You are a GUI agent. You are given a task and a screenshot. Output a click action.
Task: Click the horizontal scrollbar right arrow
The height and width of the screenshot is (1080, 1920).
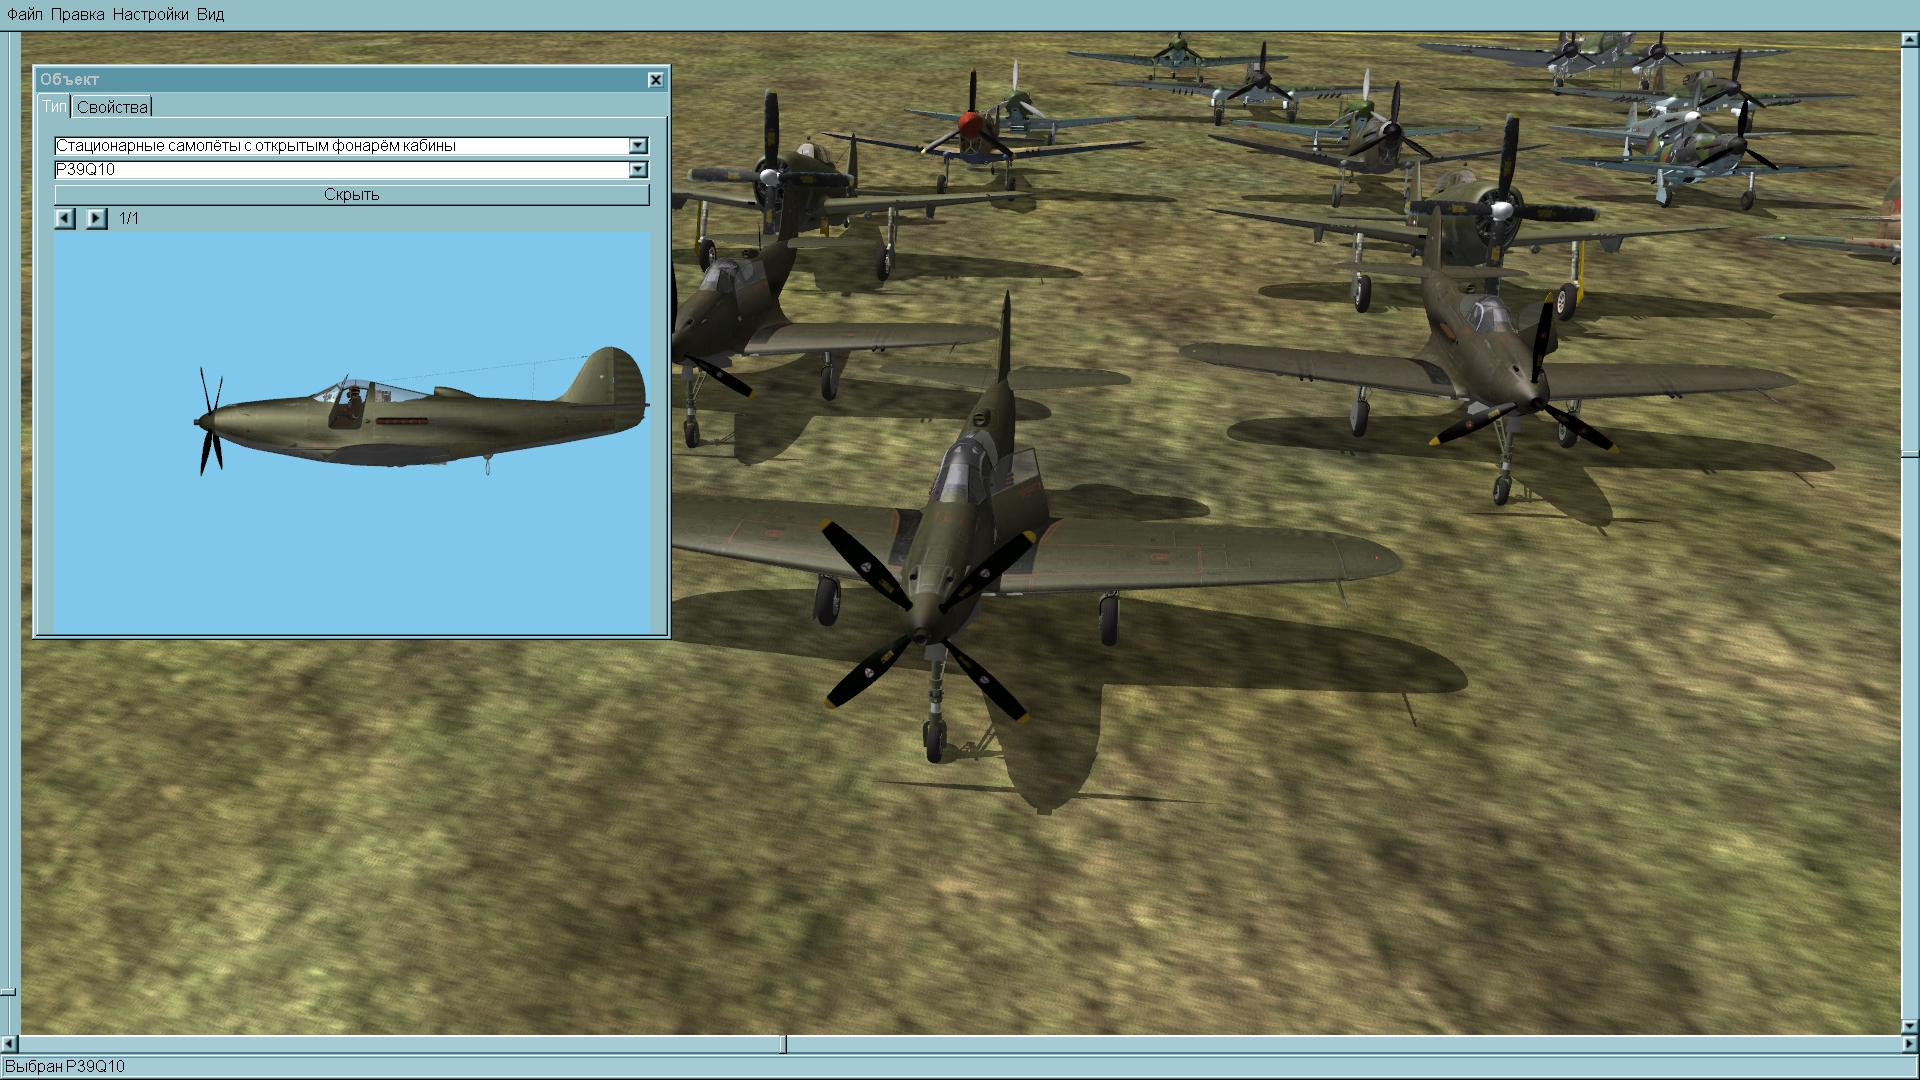click(1909, 1044)
